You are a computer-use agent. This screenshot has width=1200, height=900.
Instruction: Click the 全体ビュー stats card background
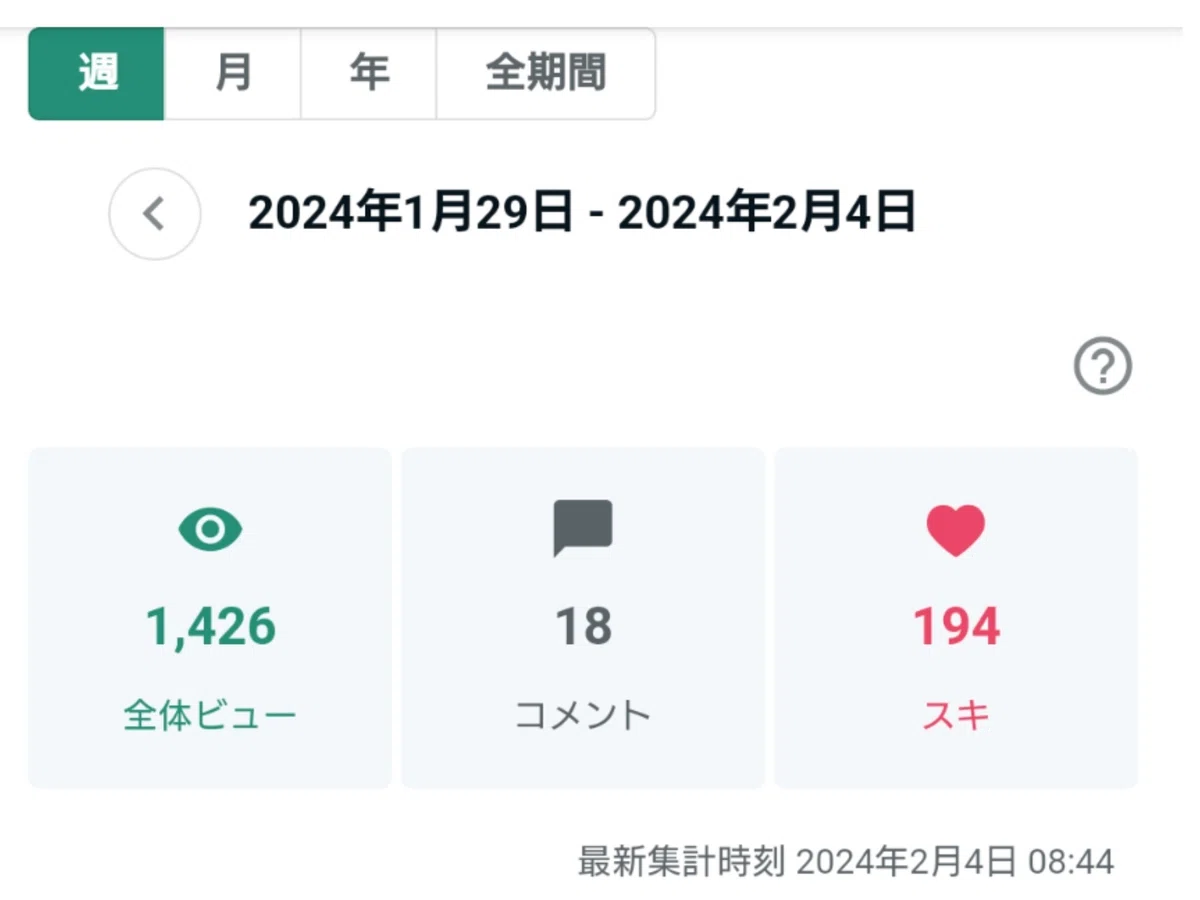coord(210,618)
